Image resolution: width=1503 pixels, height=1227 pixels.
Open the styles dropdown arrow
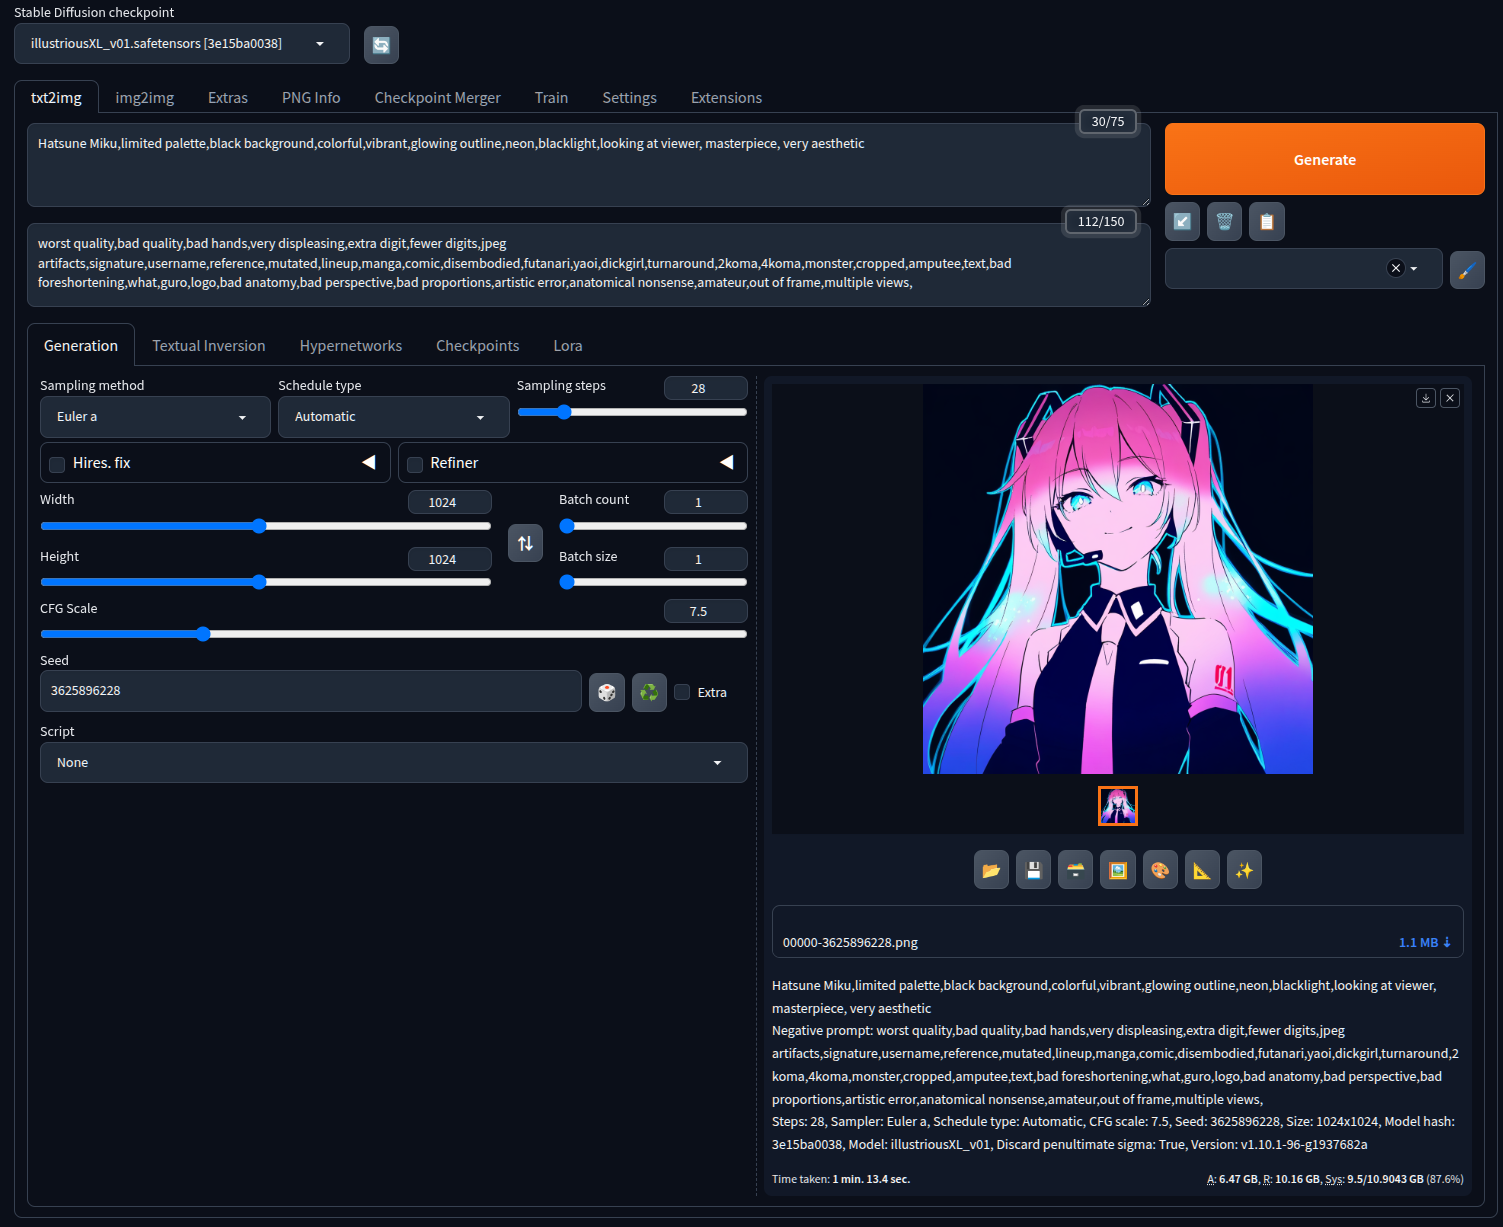(1414, 269)
